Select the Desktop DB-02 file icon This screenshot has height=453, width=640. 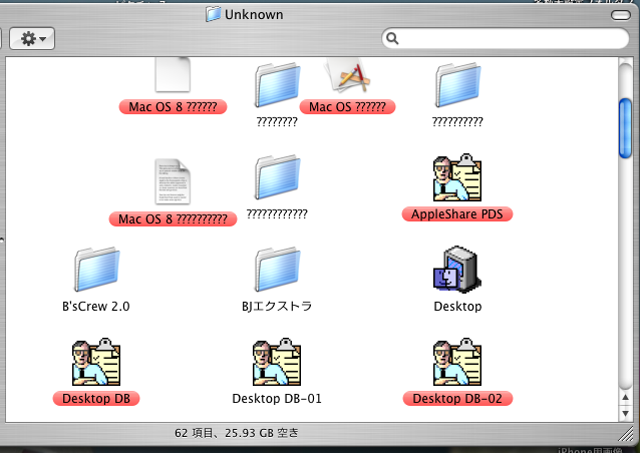tap(458, 362)
